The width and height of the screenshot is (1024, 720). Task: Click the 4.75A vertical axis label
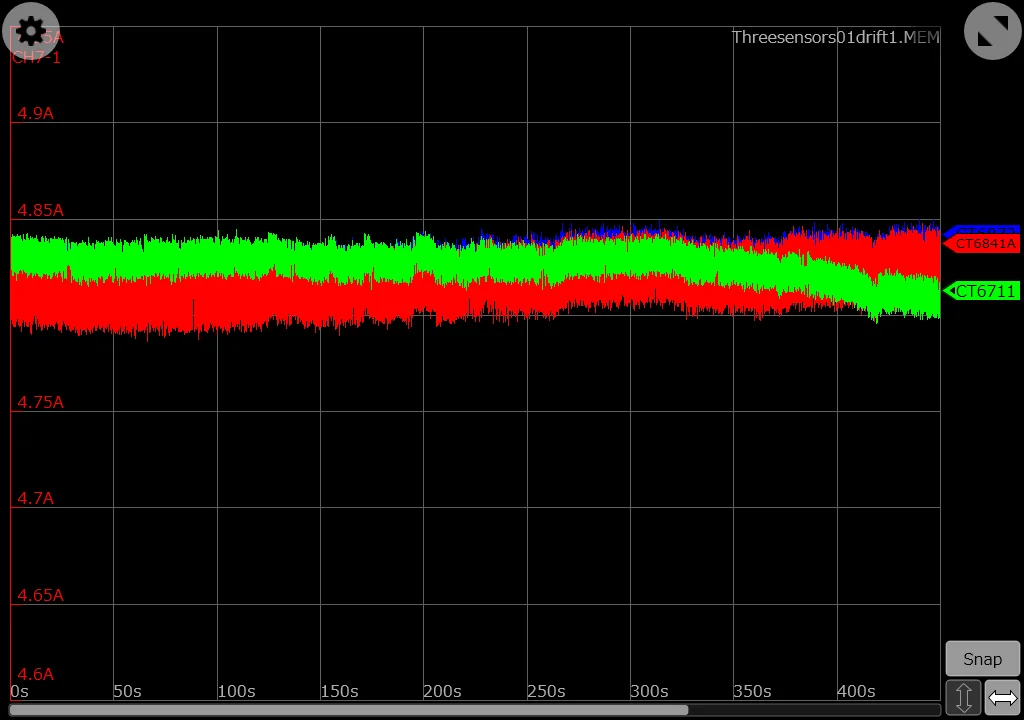click(39, 402)
